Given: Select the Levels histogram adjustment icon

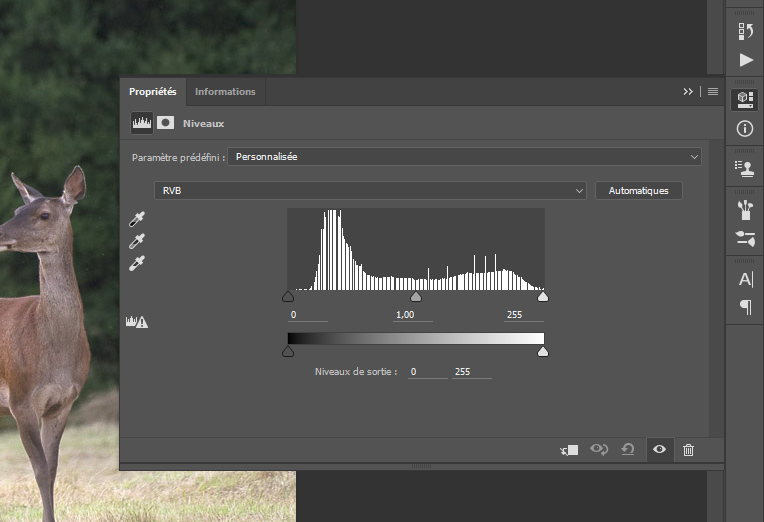Looking at the screenshot, I should coord(142,123).
